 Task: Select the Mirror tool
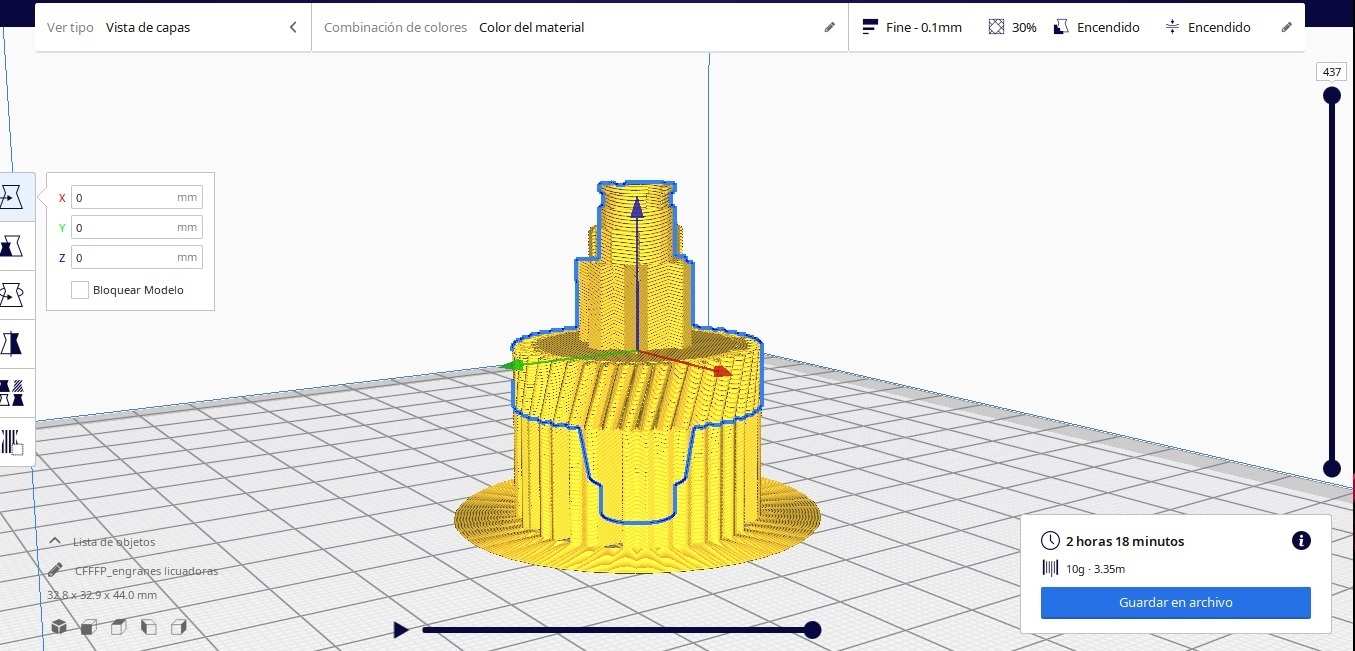point(13,344)
